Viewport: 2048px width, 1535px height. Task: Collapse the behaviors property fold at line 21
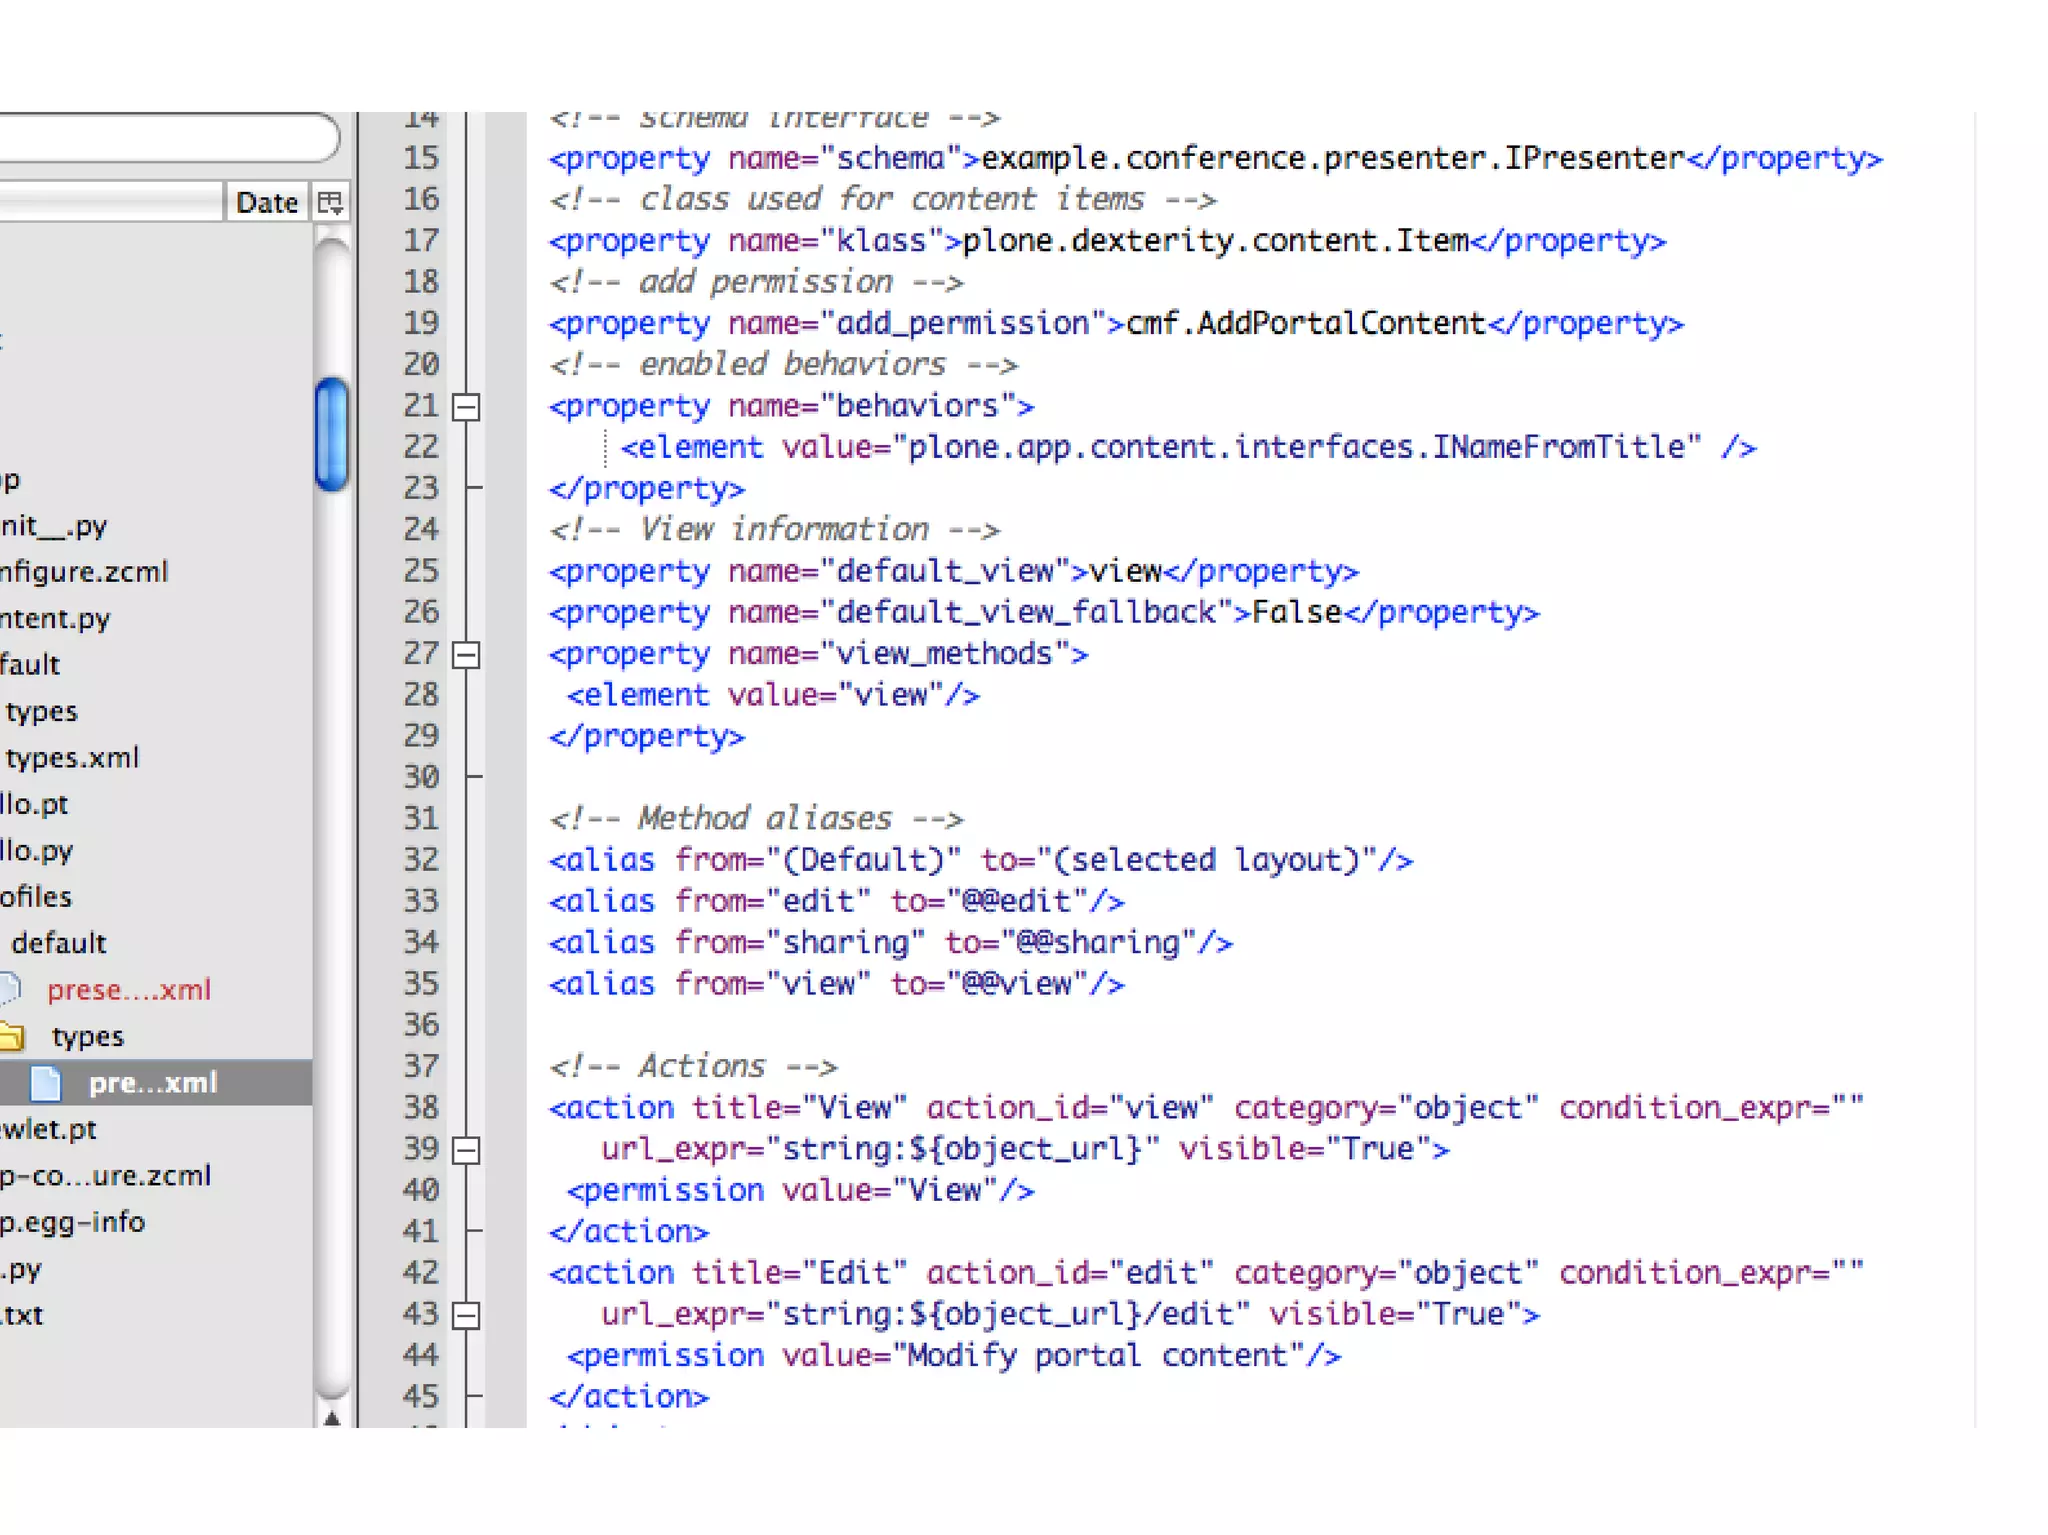(466, 407)
